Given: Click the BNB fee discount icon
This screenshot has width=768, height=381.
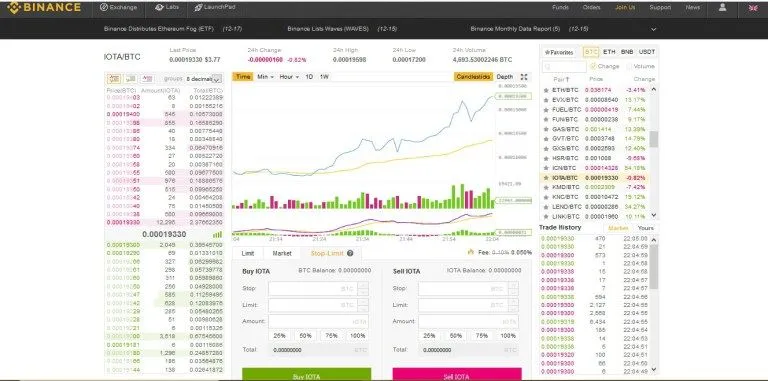Looking at the screenshot, I should coord(471,252).
